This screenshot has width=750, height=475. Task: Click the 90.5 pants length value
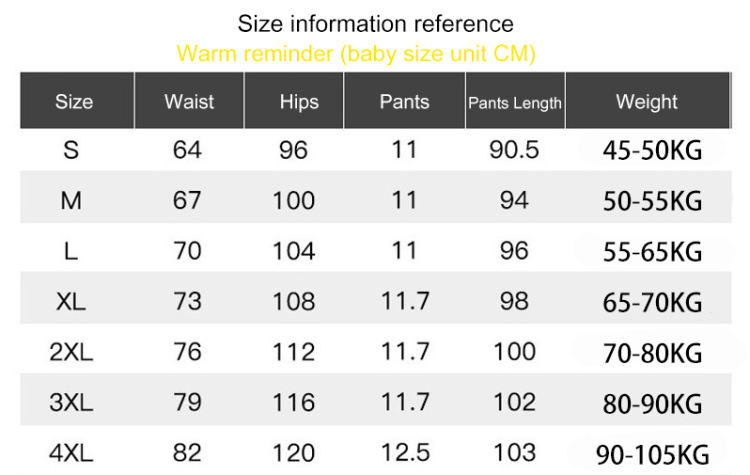pos(514,150)
